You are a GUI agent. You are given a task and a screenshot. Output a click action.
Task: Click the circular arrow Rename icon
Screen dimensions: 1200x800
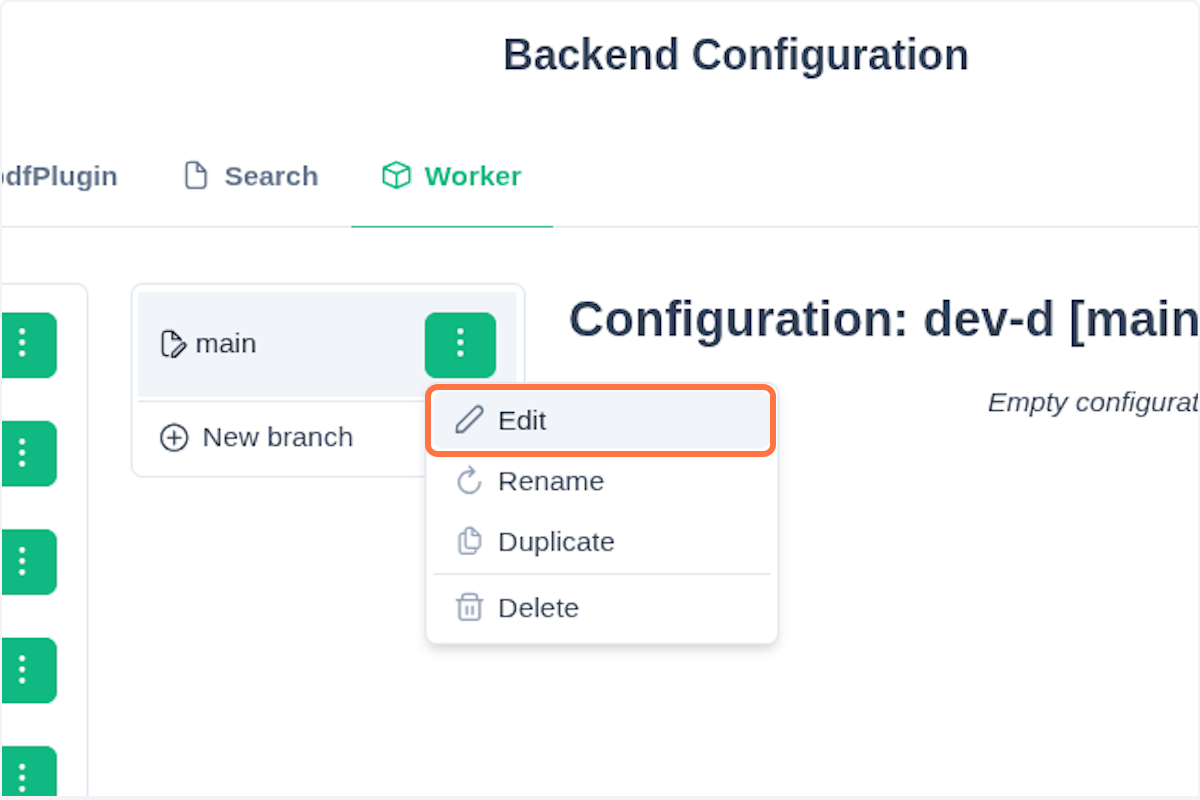coord(469,481)
